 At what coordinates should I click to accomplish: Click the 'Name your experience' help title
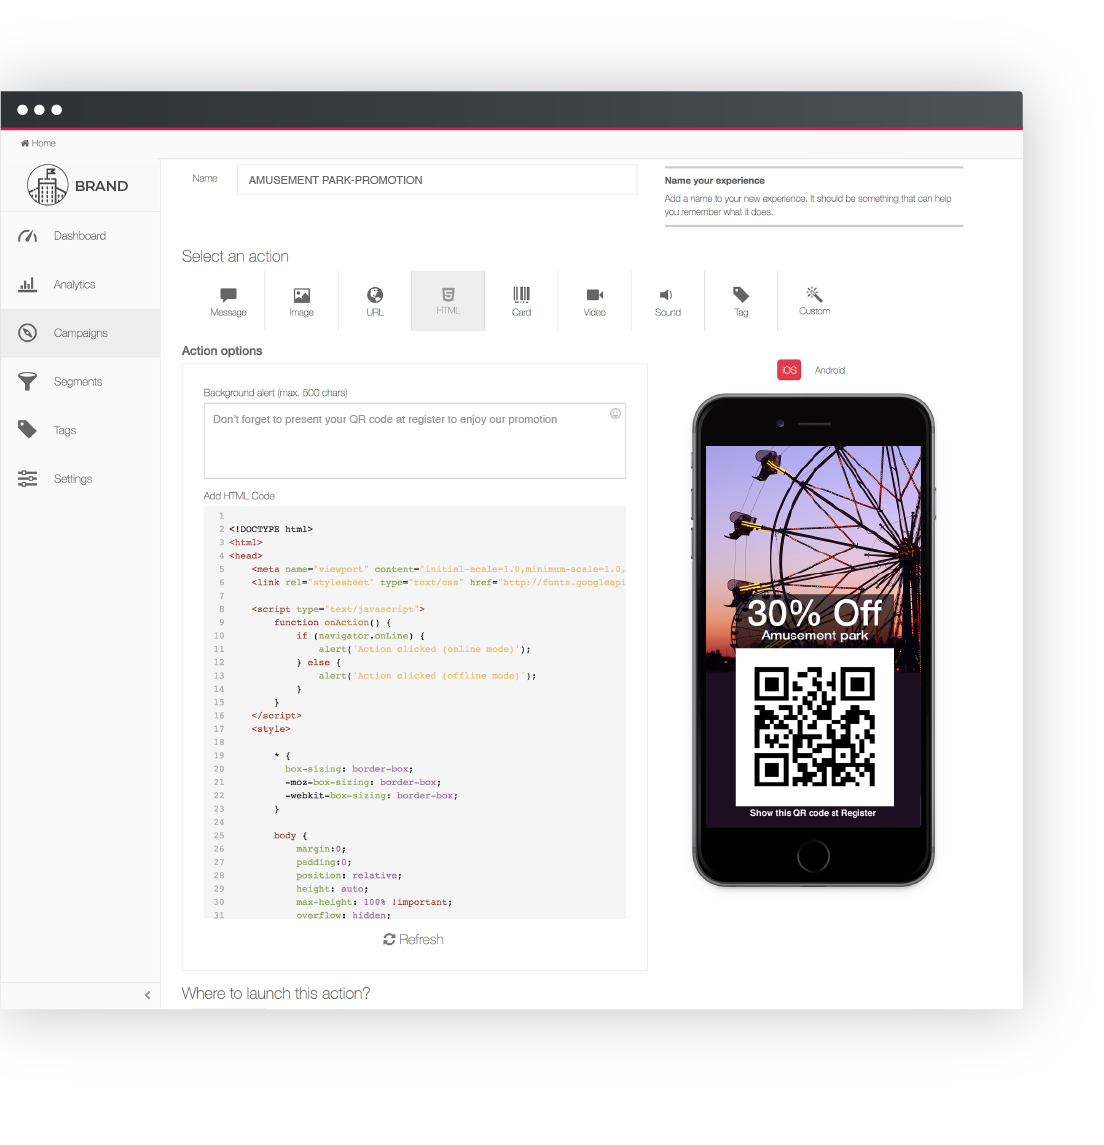pos(715,180)
